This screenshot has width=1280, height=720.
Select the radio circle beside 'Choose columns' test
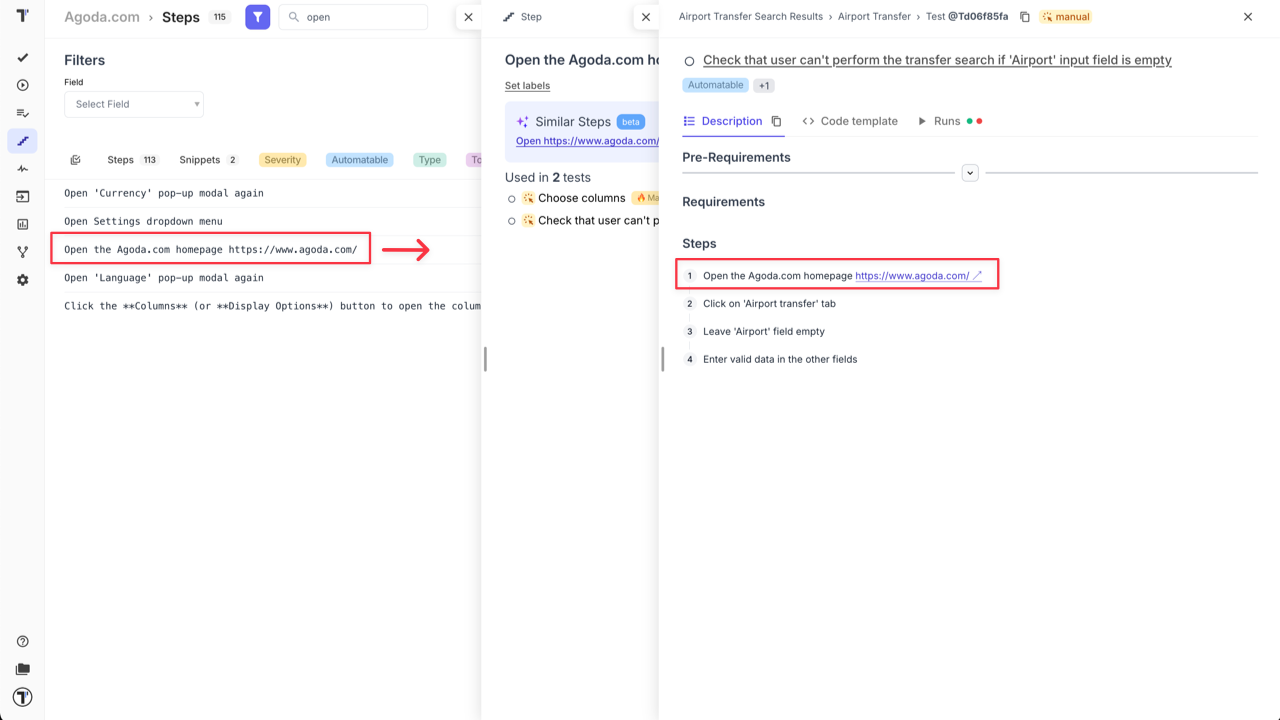coord(510,197)
